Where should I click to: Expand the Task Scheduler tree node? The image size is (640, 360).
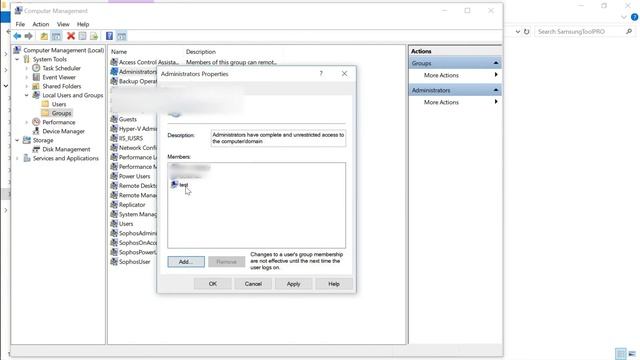tap(27, 68)
